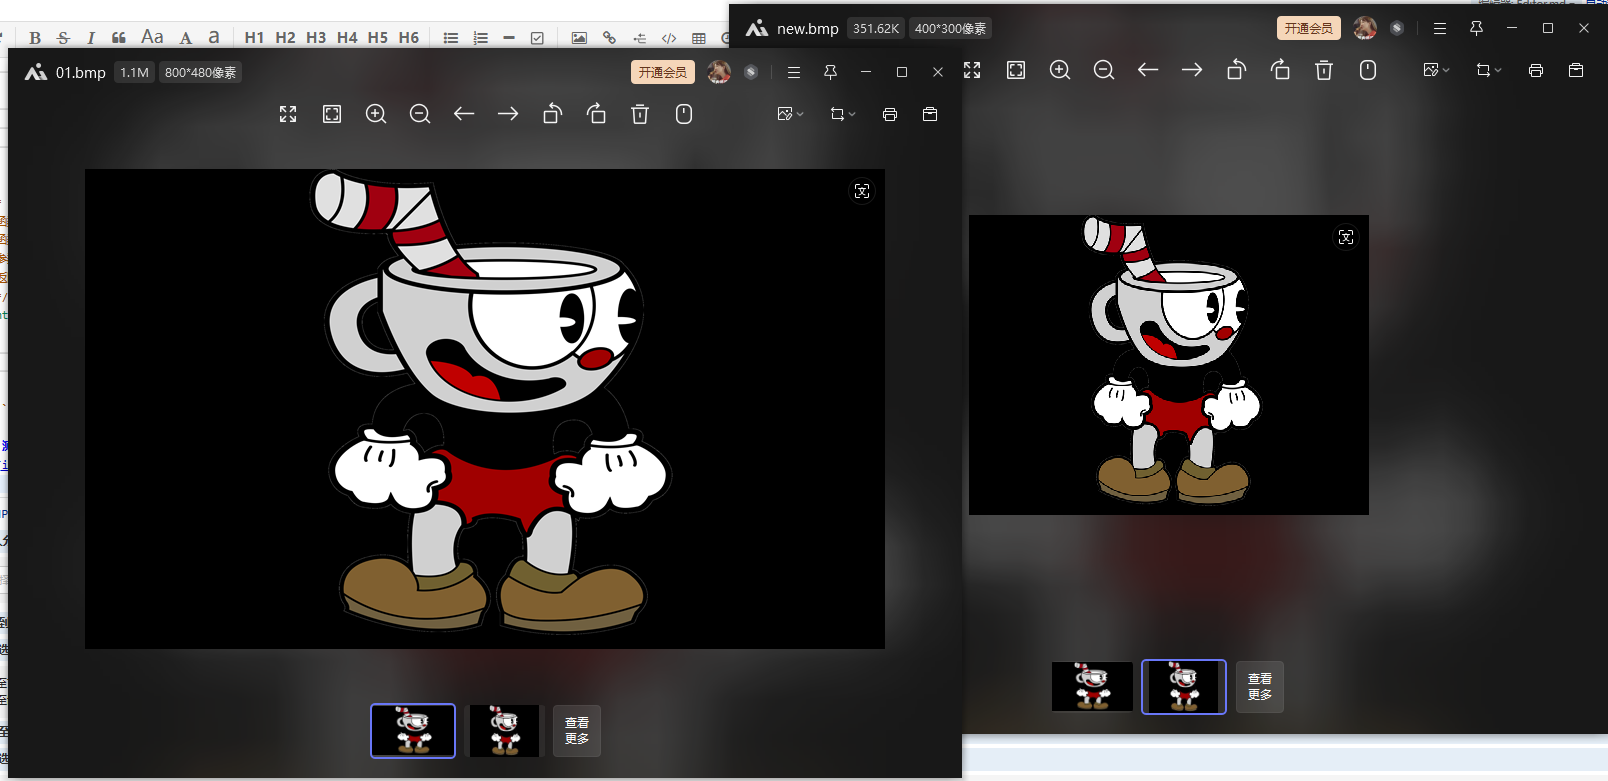This screenshot has height=781, width=1608.
Task: Select first thumbnail in new.bmp window
Action: click(x=1092, y=687)
